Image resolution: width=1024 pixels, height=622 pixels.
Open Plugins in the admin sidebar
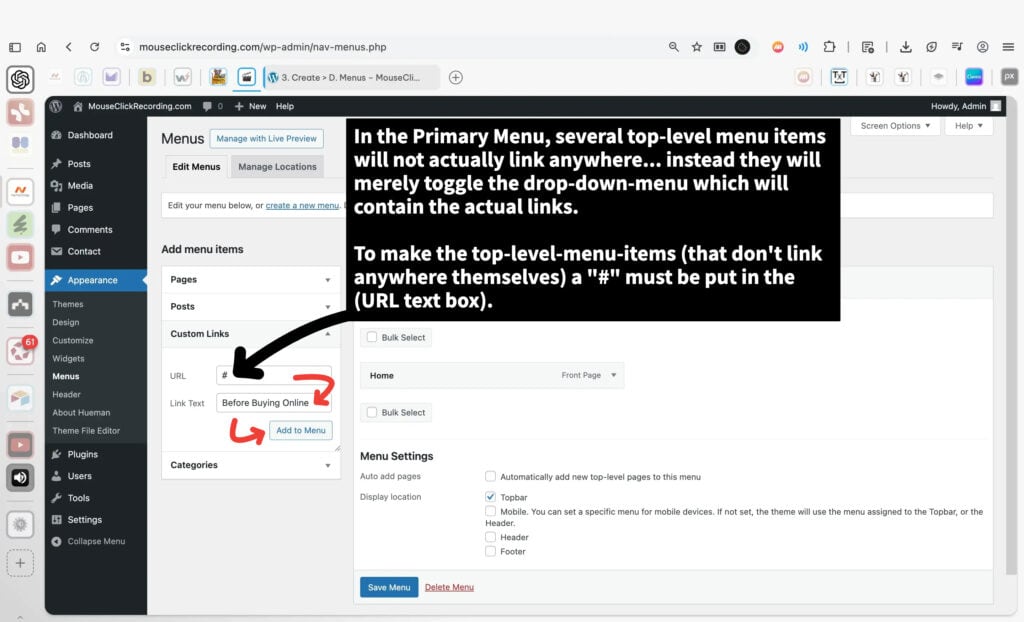click(x=82, y=454)
